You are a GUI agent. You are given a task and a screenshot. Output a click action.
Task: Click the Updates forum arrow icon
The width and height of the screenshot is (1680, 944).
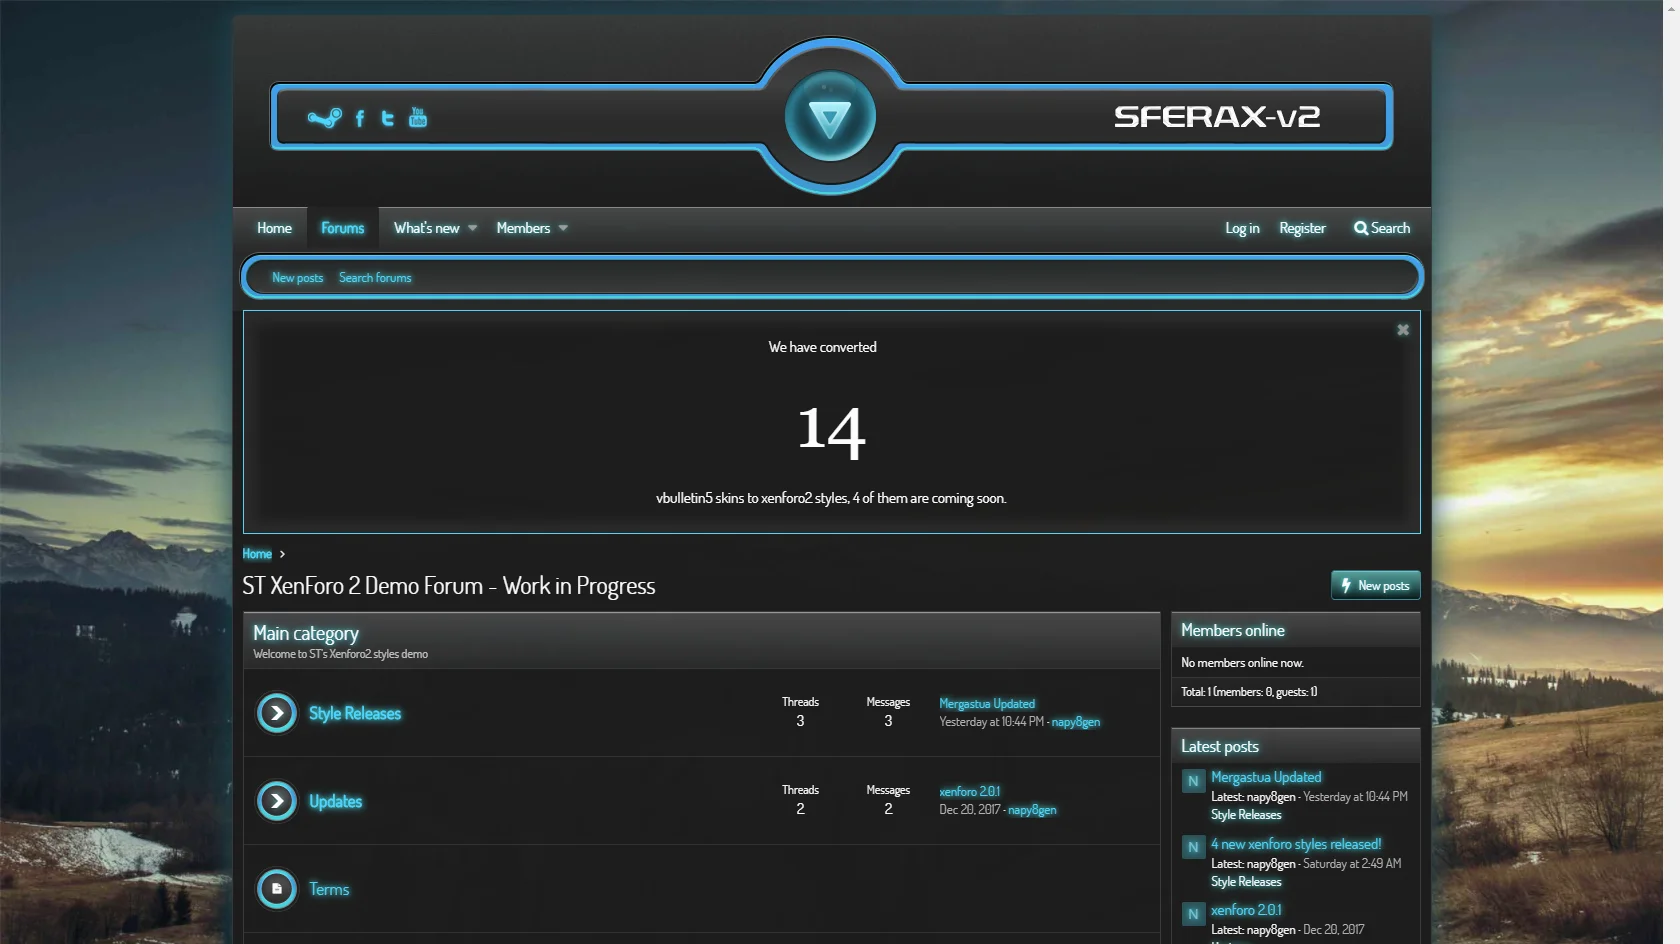276,801
